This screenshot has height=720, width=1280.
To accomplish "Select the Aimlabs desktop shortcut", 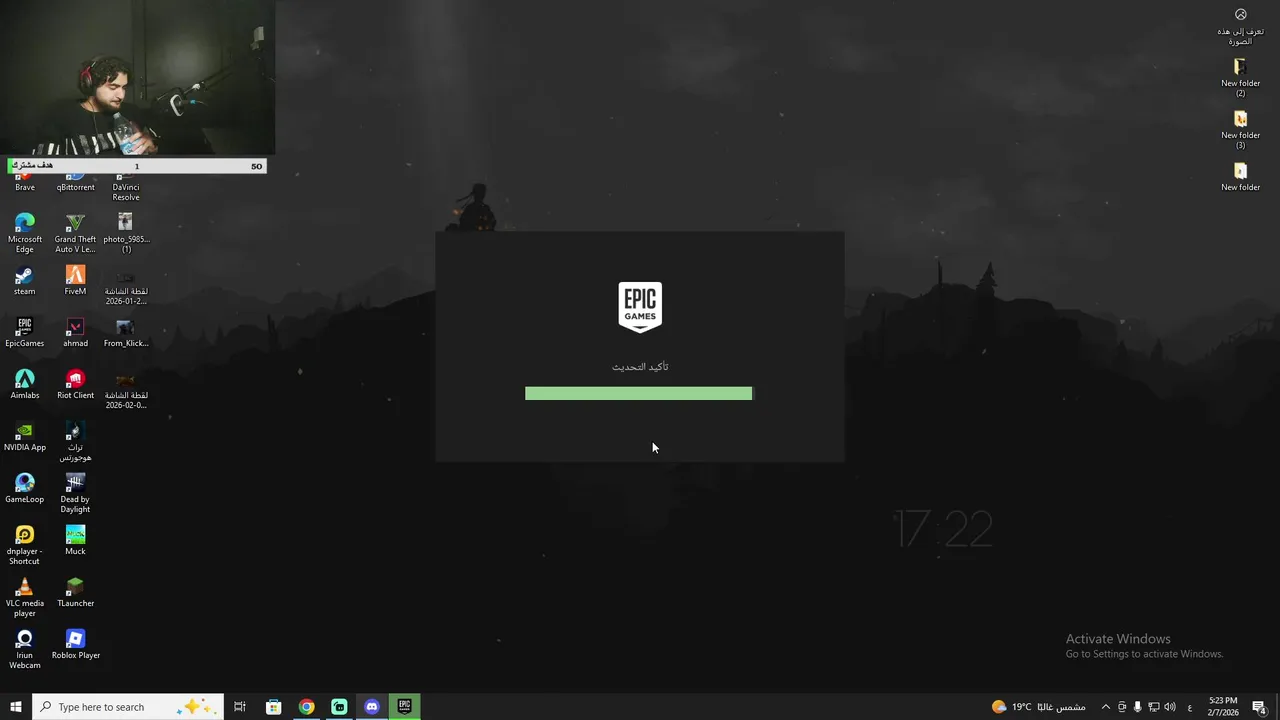I will point(25,384).
